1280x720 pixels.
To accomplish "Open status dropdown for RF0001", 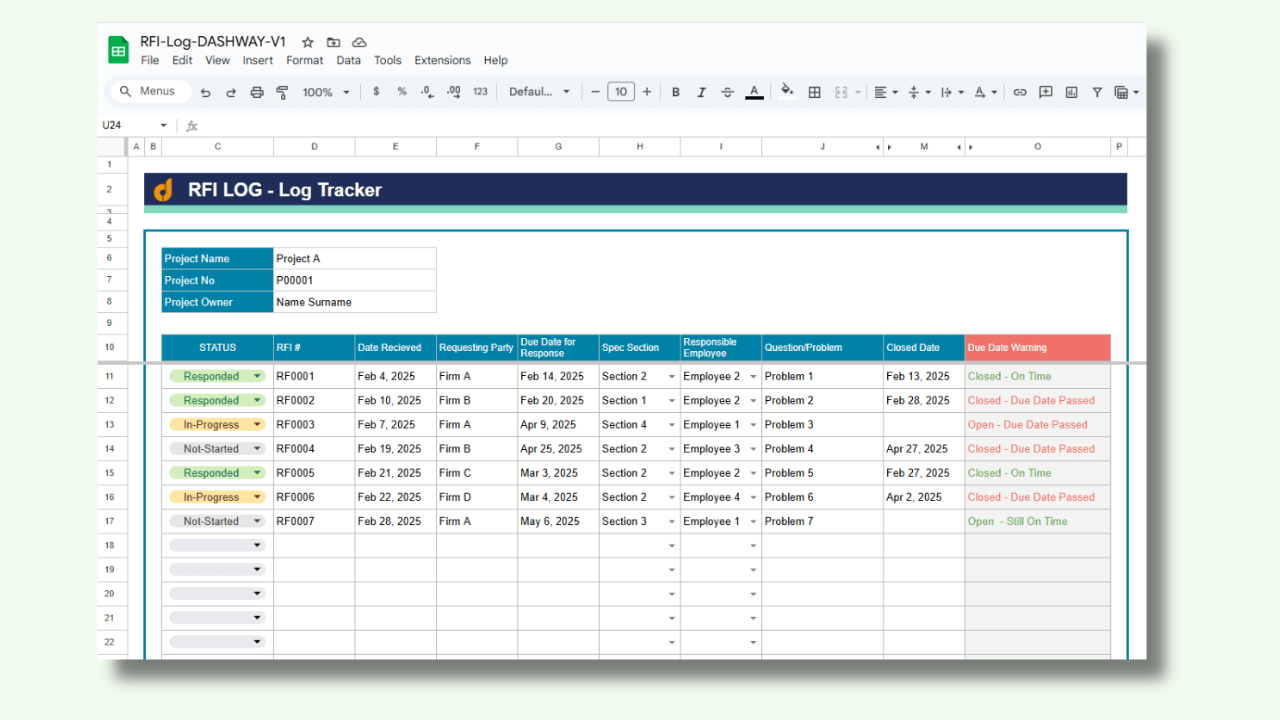I will point(257,377).
